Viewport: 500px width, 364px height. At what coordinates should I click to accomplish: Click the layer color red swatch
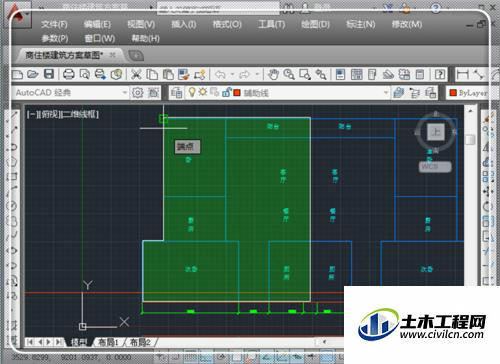(237, 93)
